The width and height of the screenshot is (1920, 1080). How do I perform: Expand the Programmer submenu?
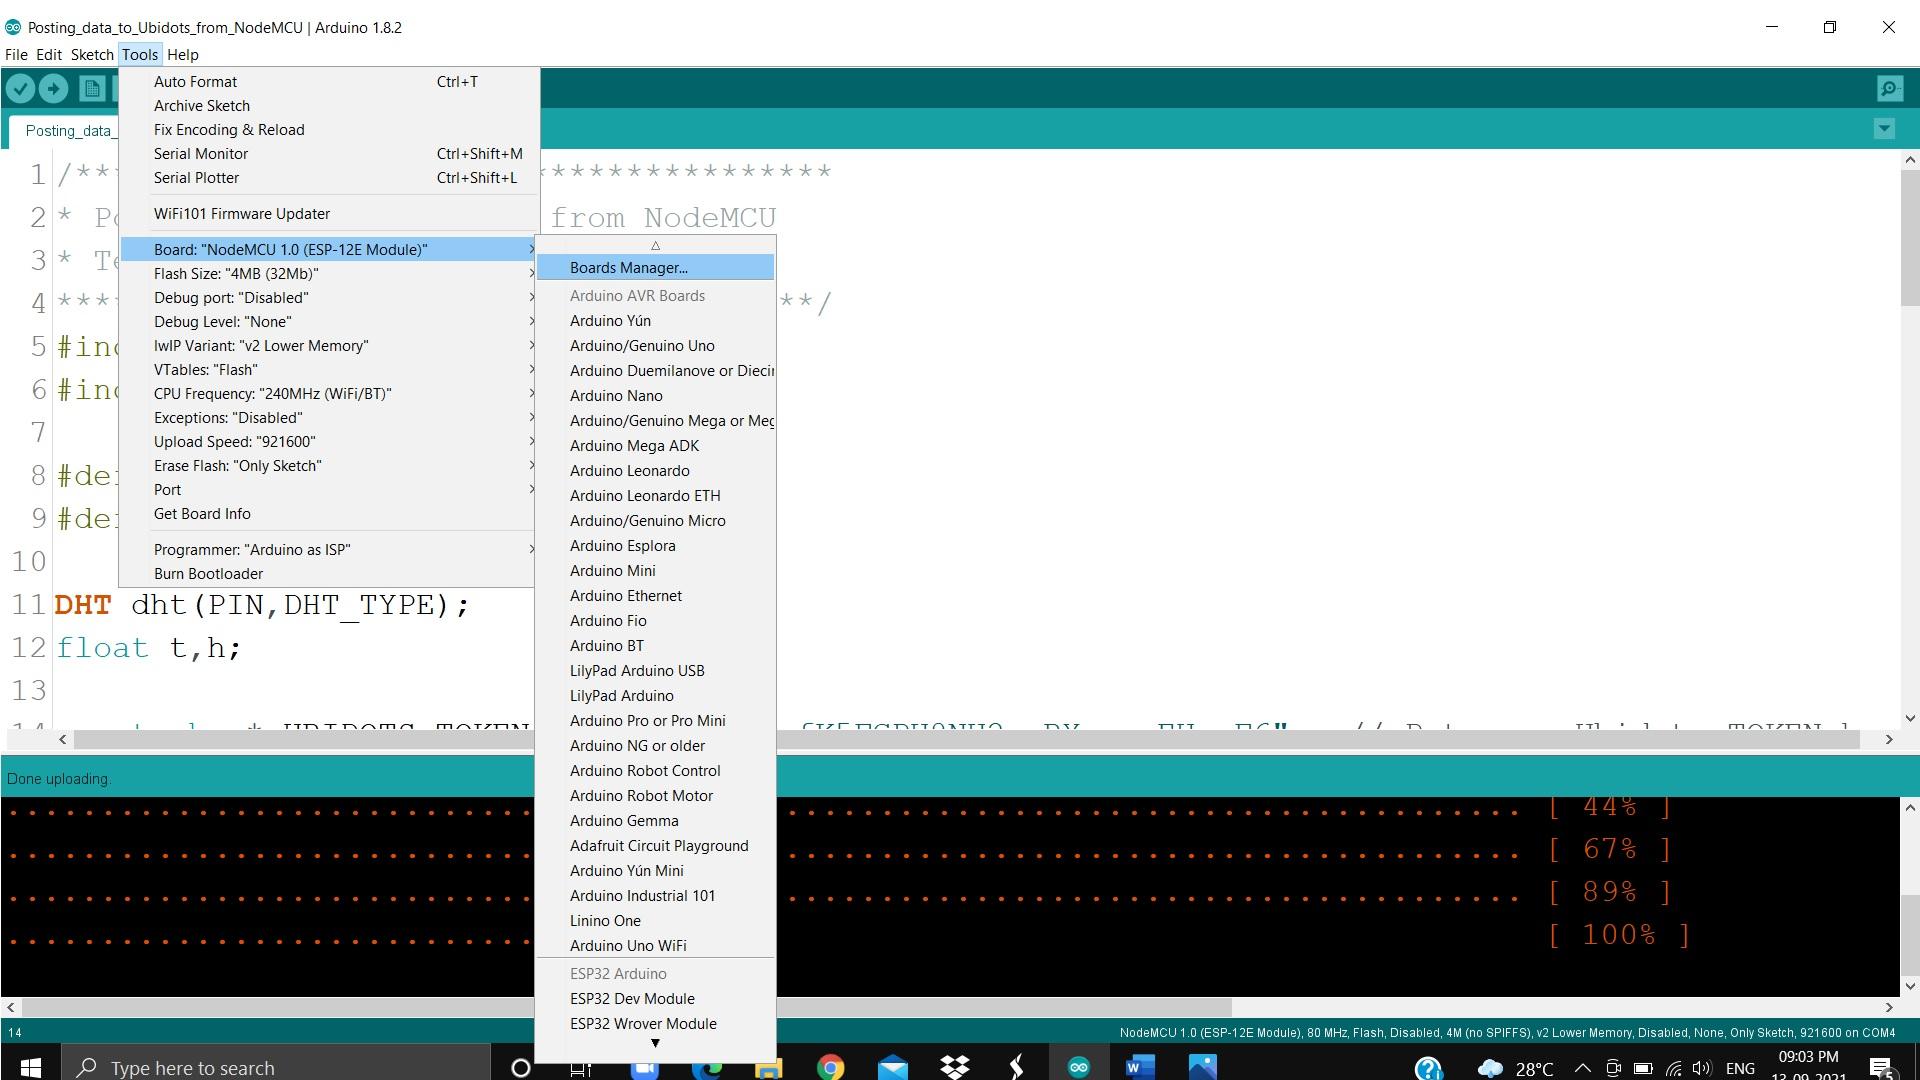click(329, 550)
